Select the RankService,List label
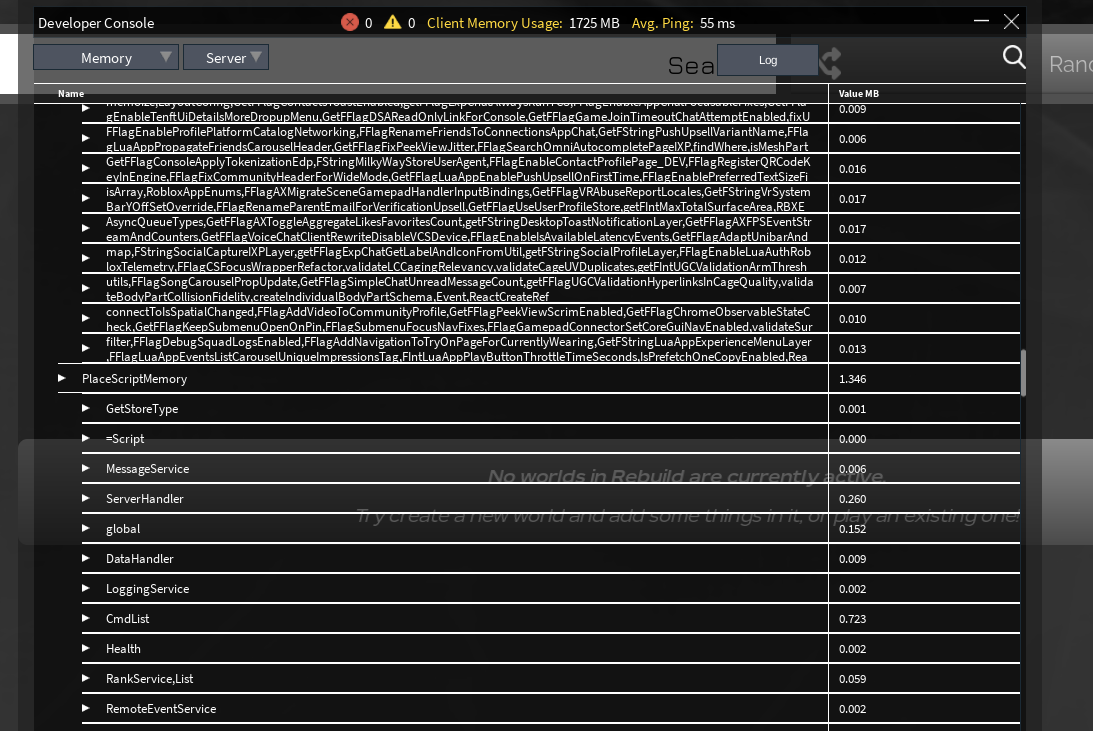The height and width of the screenshot is (731, 1093). click(149, 678)
